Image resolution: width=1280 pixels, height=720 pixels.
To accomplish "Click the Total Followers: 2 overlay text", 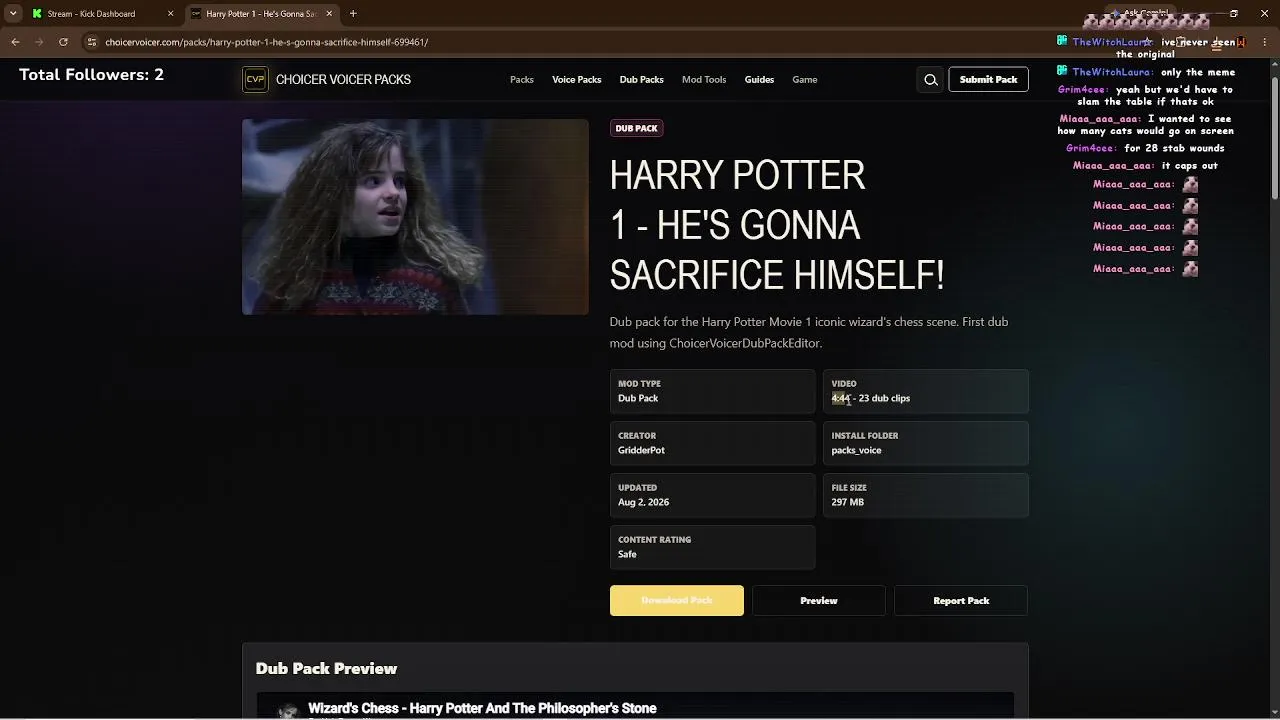I will click(91, 75).
